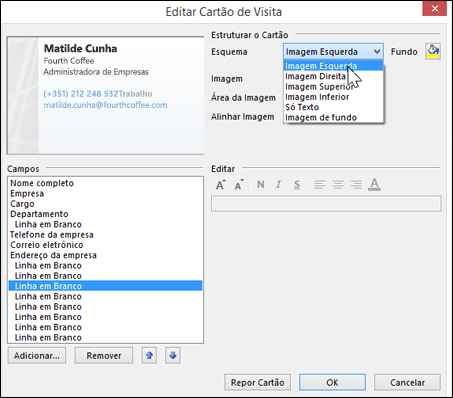The width and height of the screenshot is (453, 398).
Task: Choose Só Texto layout option
Action: tap(333, 107)
